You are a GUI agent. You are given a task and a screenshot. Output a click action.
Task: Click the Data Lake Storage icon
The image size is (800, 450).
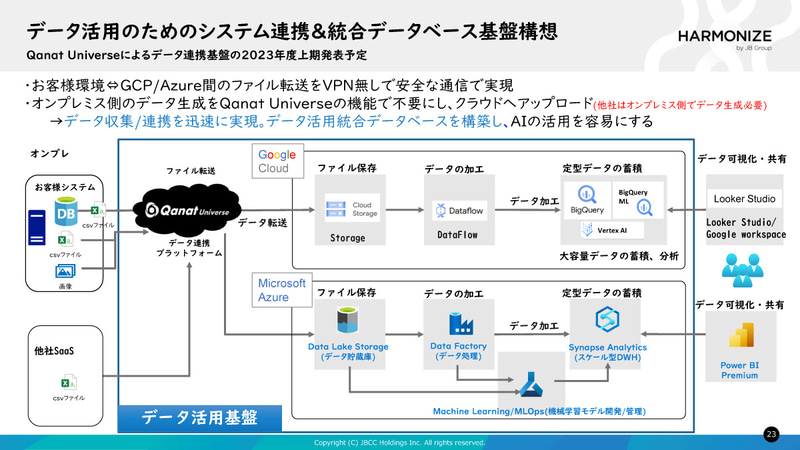(x=347, y=320)
